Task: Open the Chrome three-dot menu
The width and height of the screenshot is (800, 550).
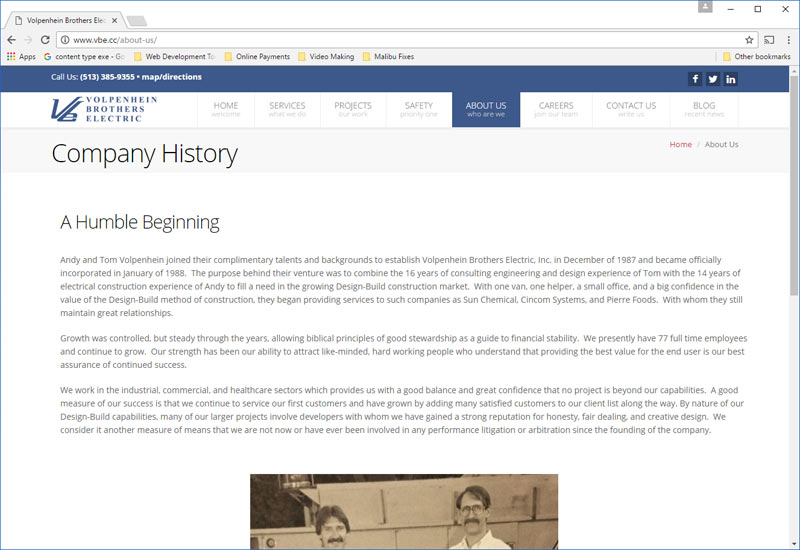Action: 788,40
